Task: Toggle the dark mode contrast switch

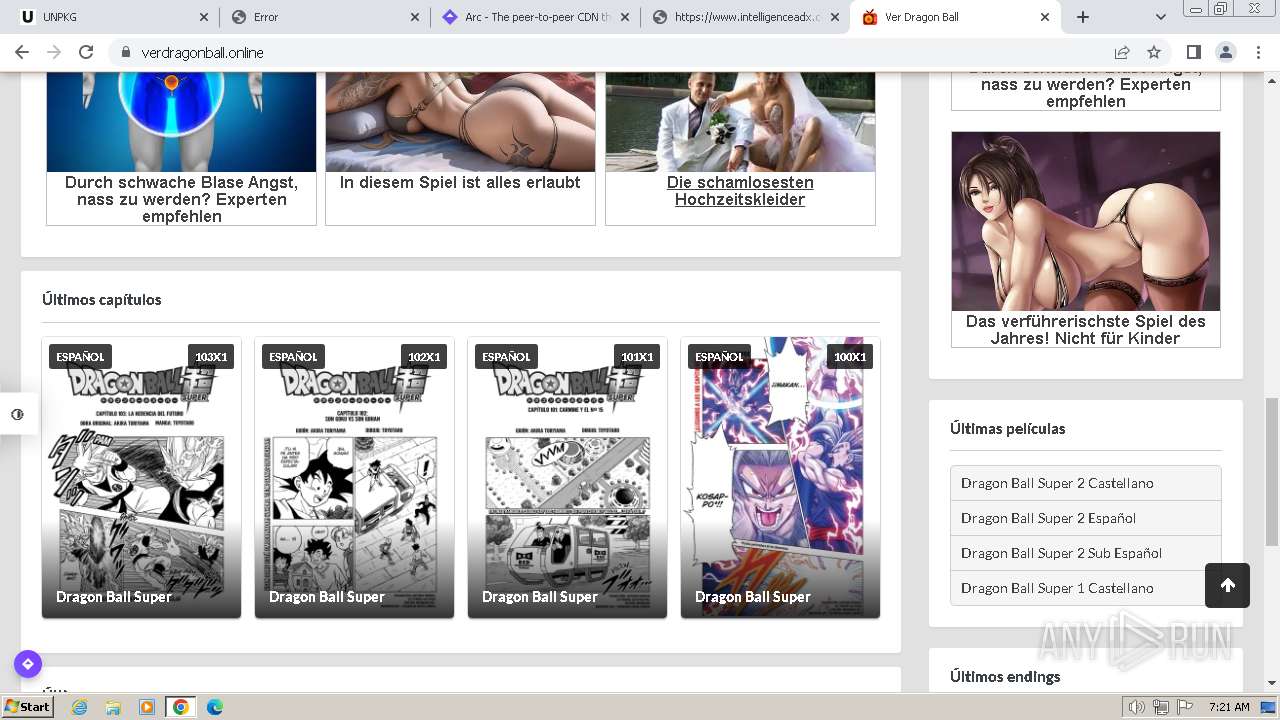Action: click(x=17, y=414)
